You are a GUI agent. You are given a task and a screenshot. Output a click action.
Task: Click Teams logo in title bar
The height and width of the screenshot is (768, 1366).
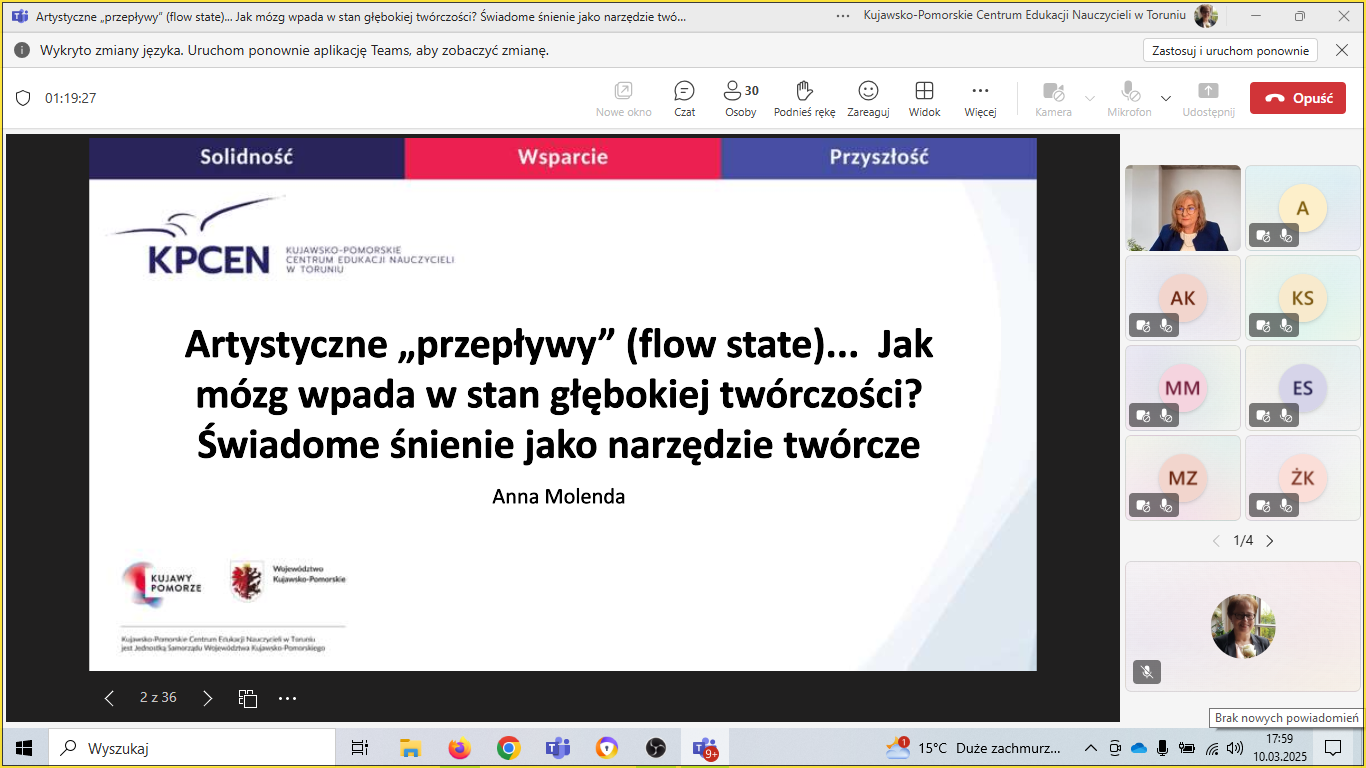[x=19, y=16]
